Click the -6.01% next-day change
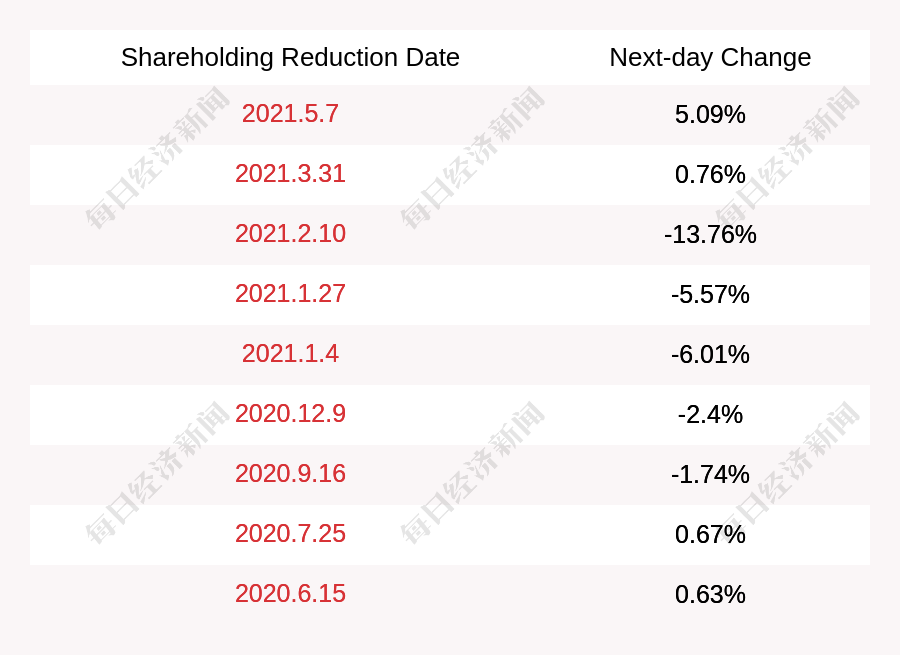 (x=710, y=355)
